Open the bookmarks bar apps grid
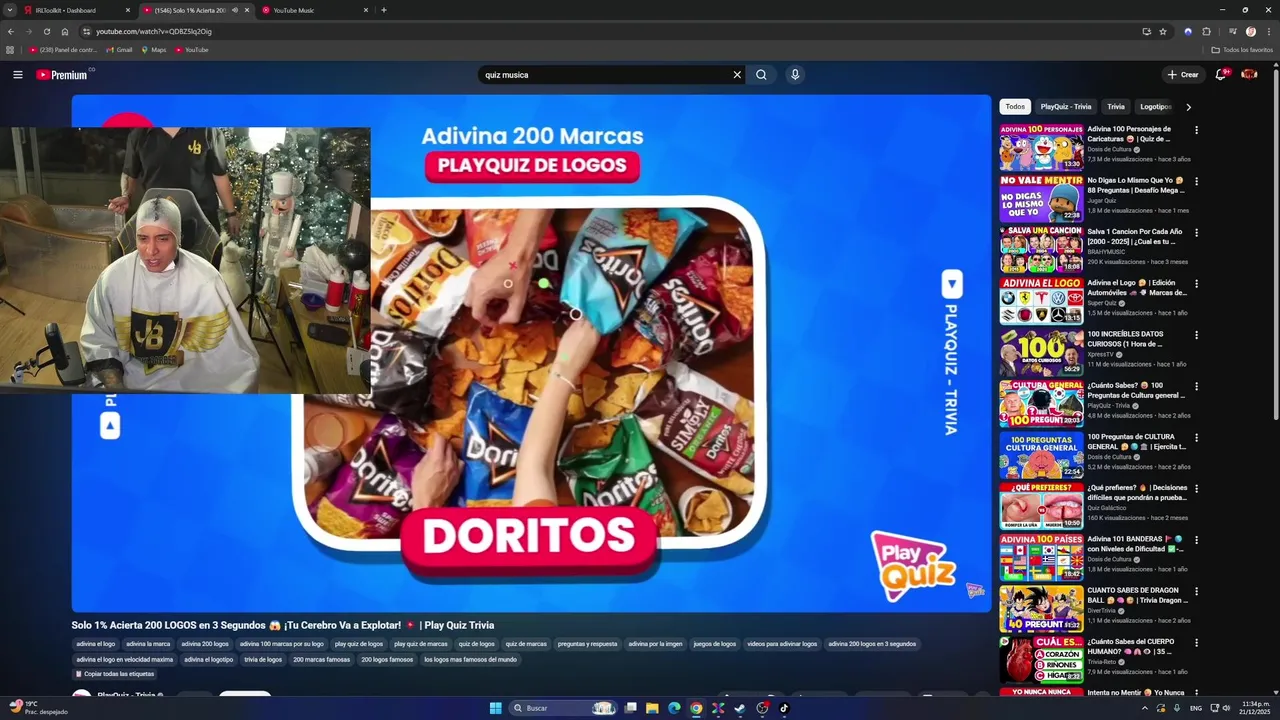Screen dimensions: 1280x720 [x=10, y=50]
